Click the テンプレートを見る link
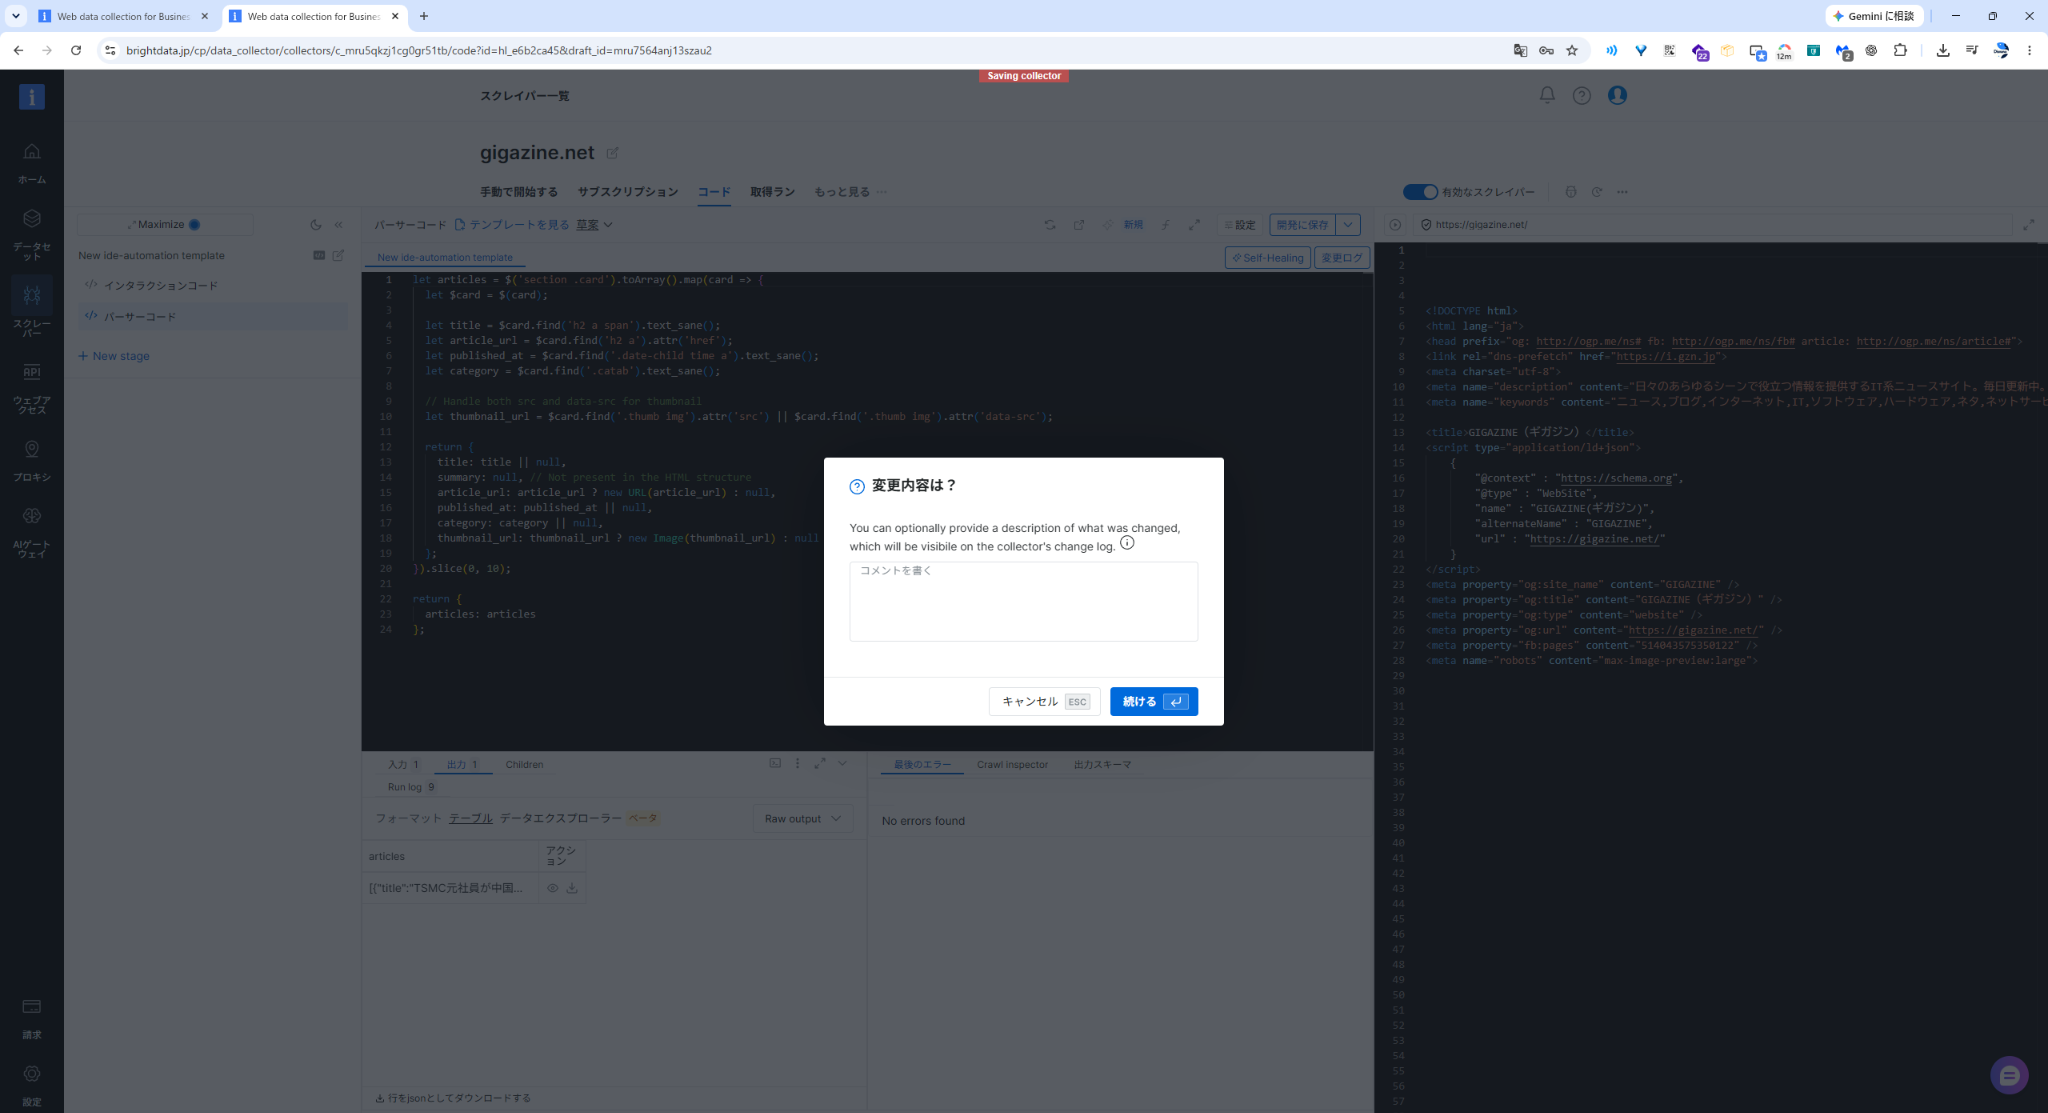This screenshot has width=2048, height=1113. (512, 225)
